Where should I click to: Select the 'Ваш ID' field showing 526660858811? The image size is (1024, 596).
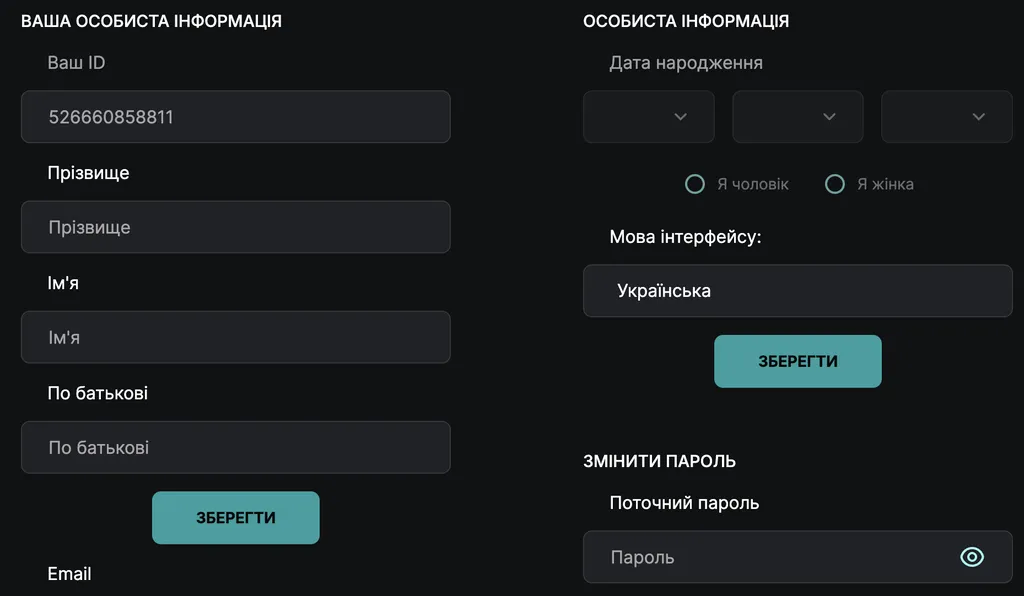[235, 116]
